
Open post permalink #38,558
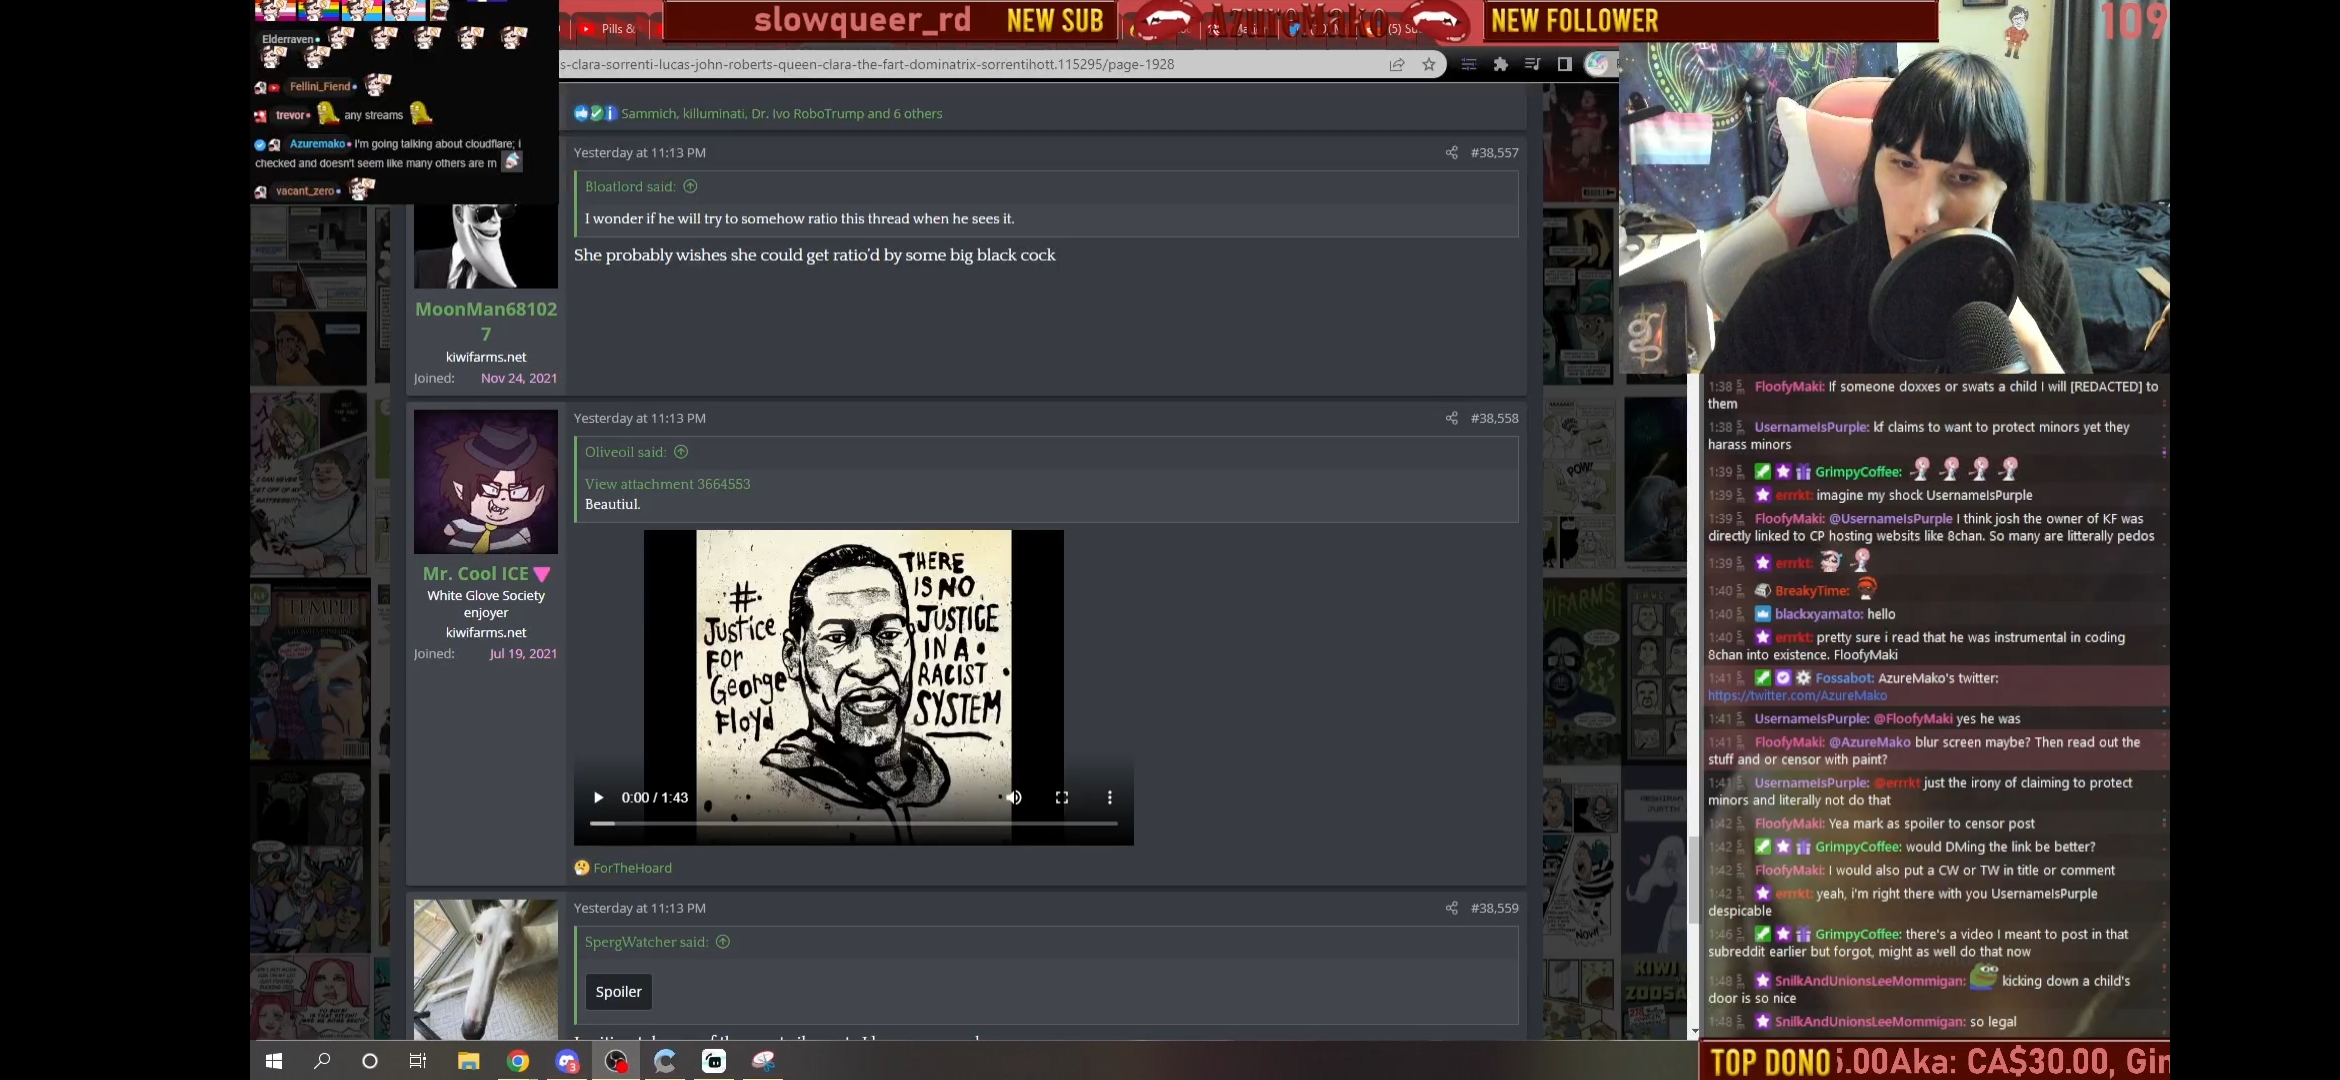click(1494, 418)
